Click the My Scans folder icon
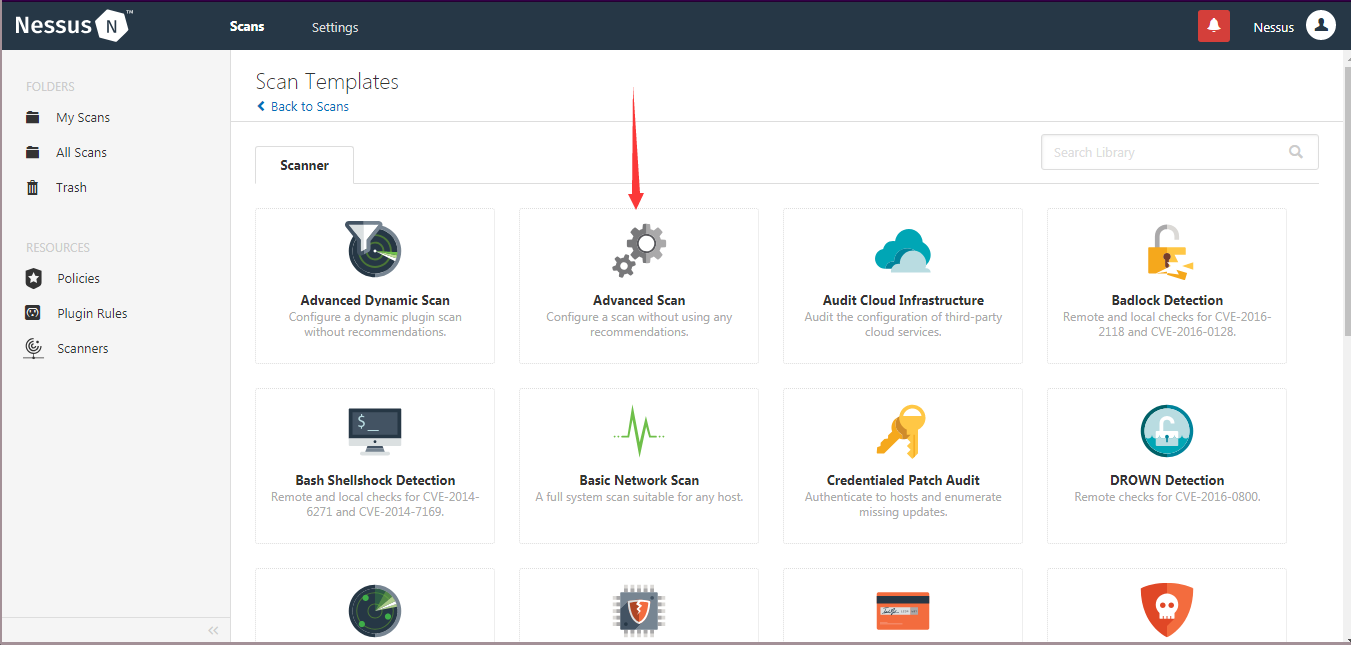The width and height of the screenshot is (1351, 645). [33, 117]
